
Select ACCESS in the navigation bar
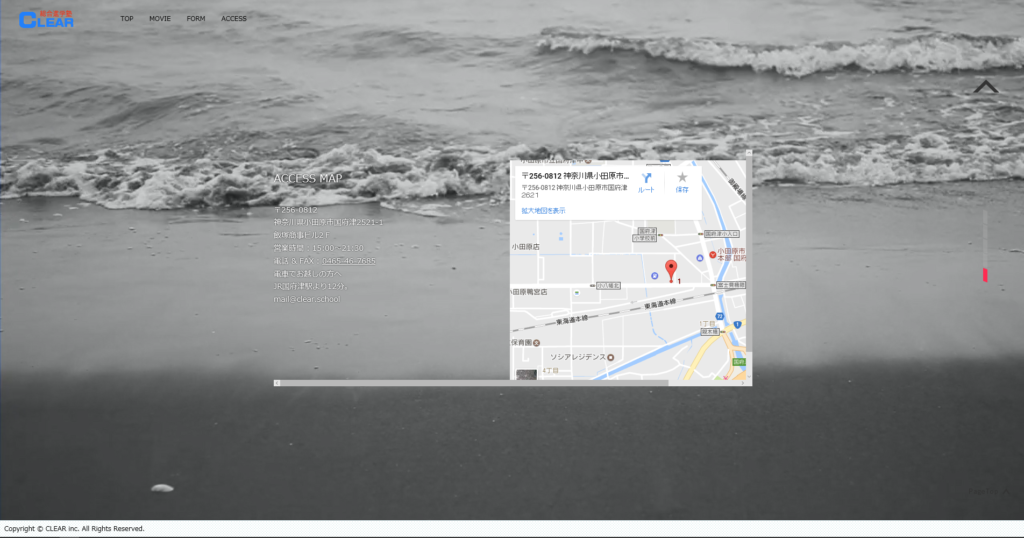(234, 19)
